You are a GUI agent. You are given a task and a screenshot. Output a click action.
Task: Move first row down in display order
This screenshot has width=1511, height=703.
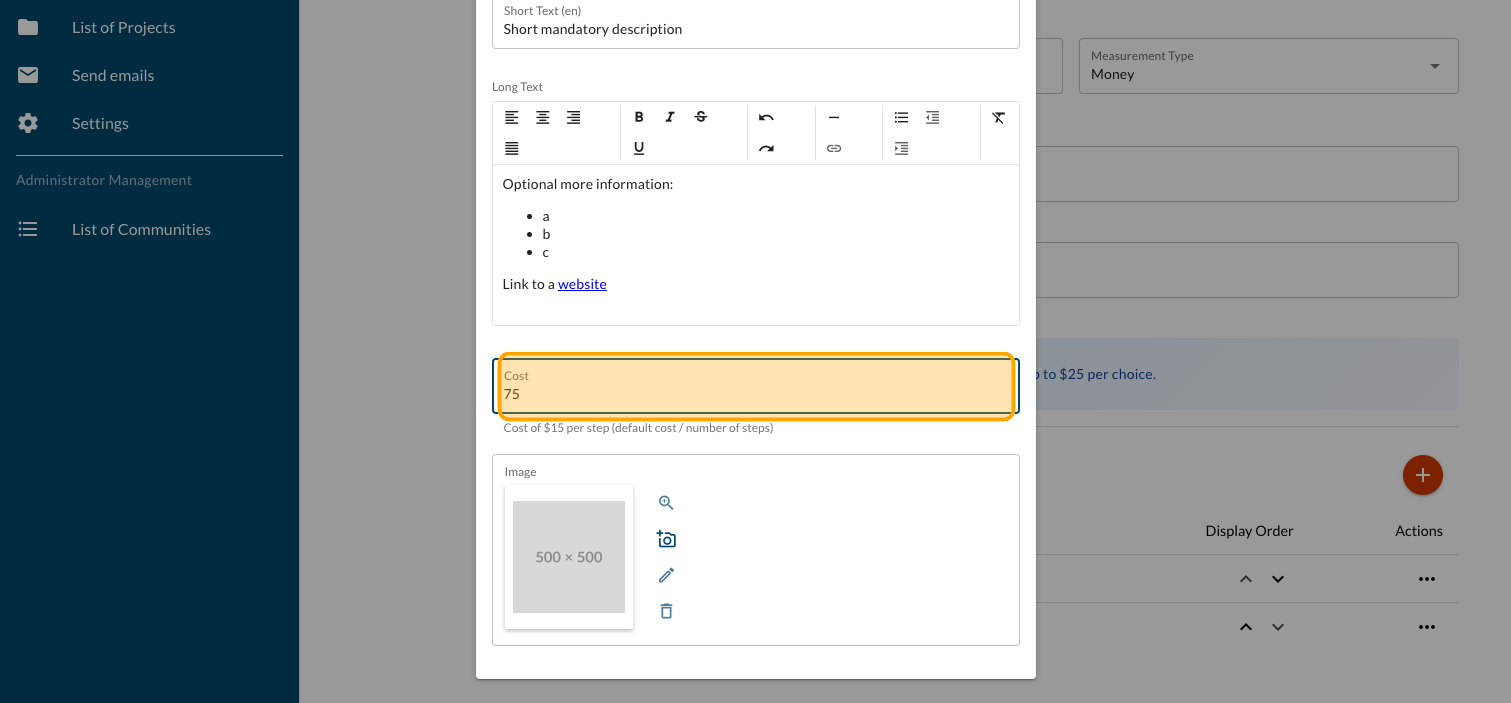tap(1277, 579)
